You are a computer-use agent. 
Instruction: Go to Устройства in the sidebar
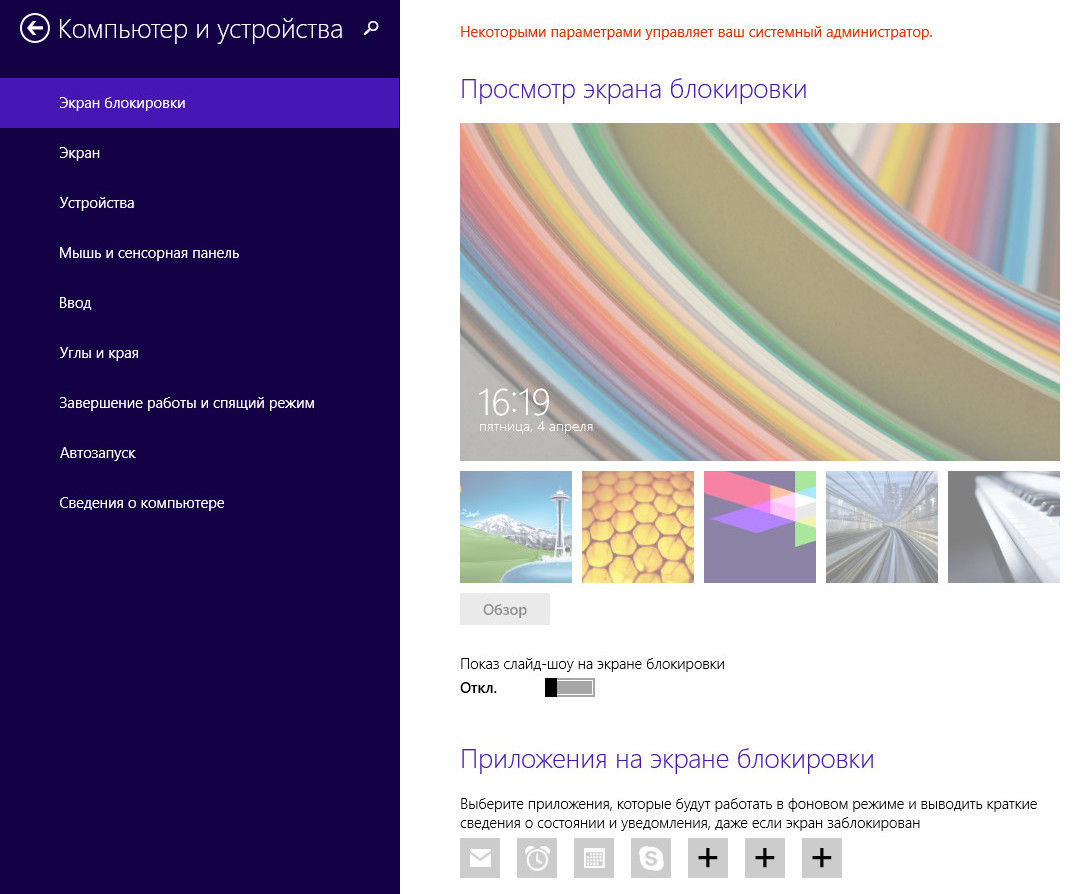coord(97,203)
